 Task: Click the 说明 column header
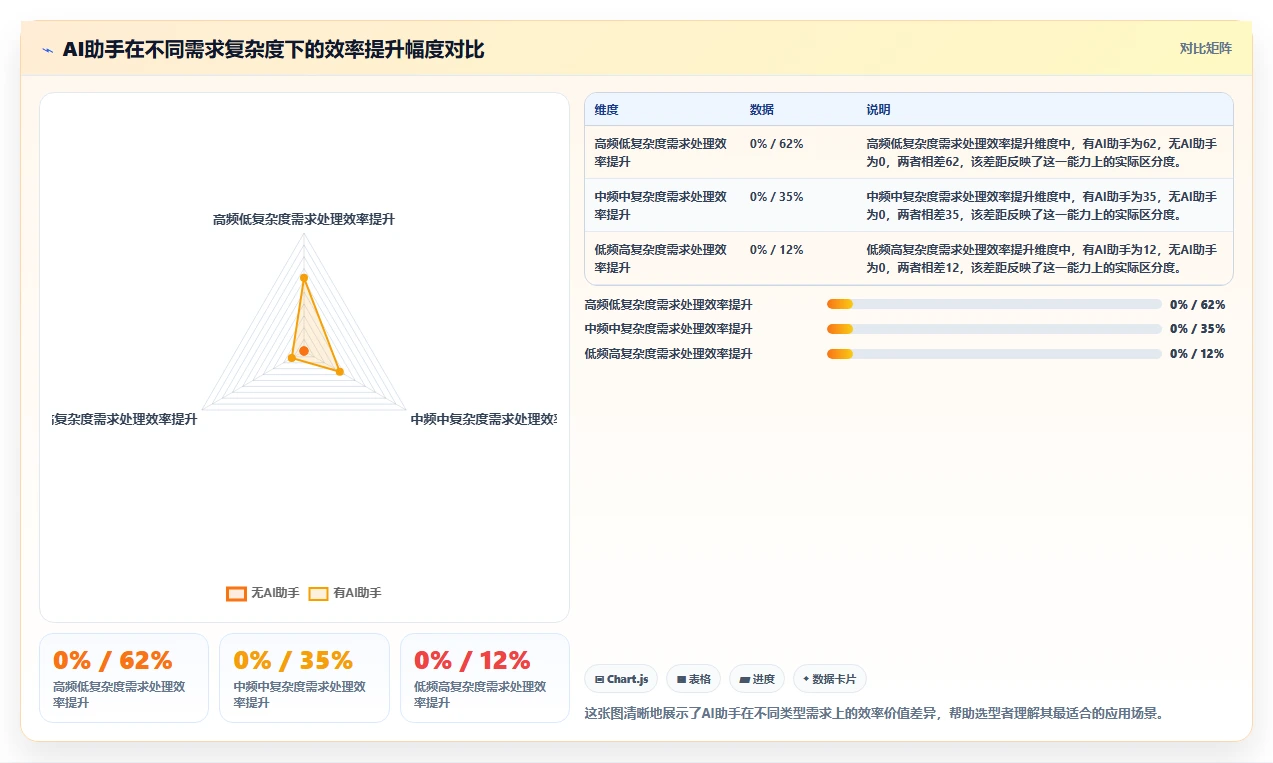(x=878, y=110)
